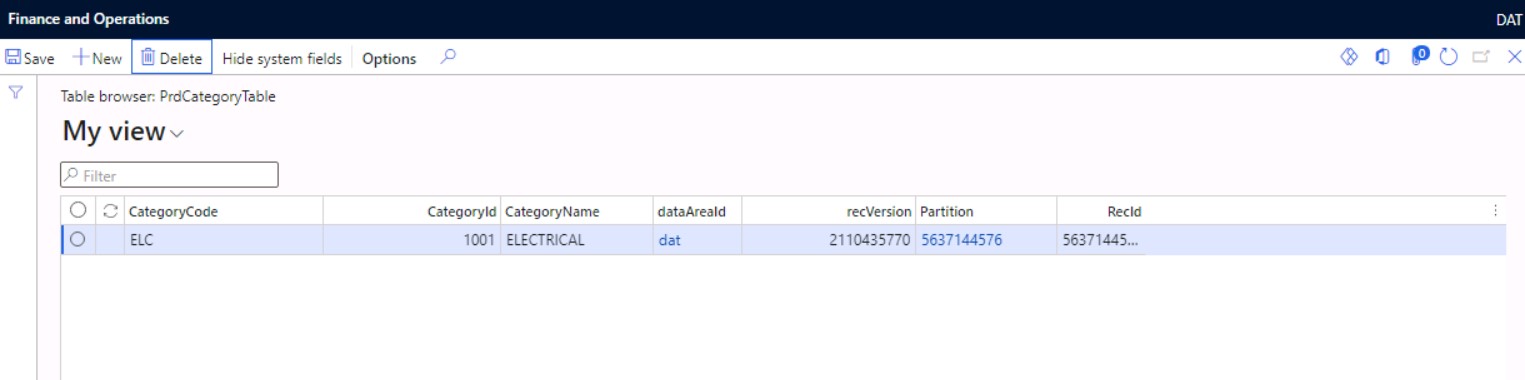Open the messages notification icon
This screenshot has height=380, width=1525.
pos(1420,57)
